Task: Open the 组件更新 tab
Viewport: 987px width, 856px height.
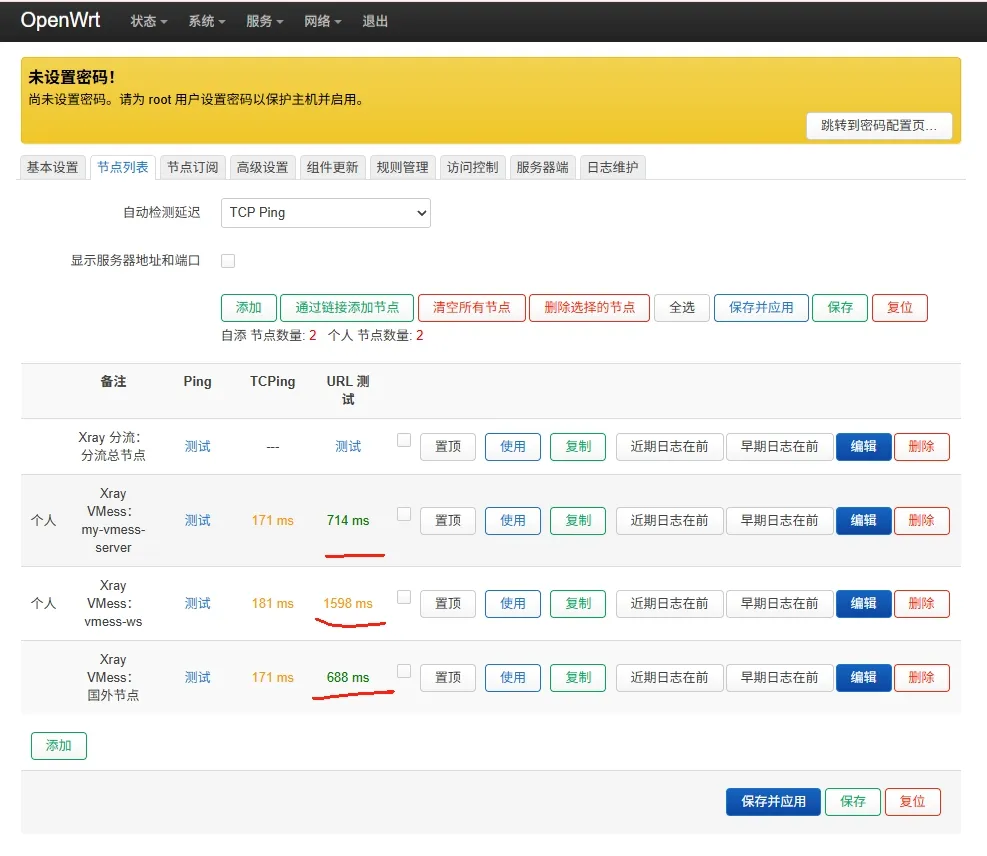Action: tap(332, 167)
